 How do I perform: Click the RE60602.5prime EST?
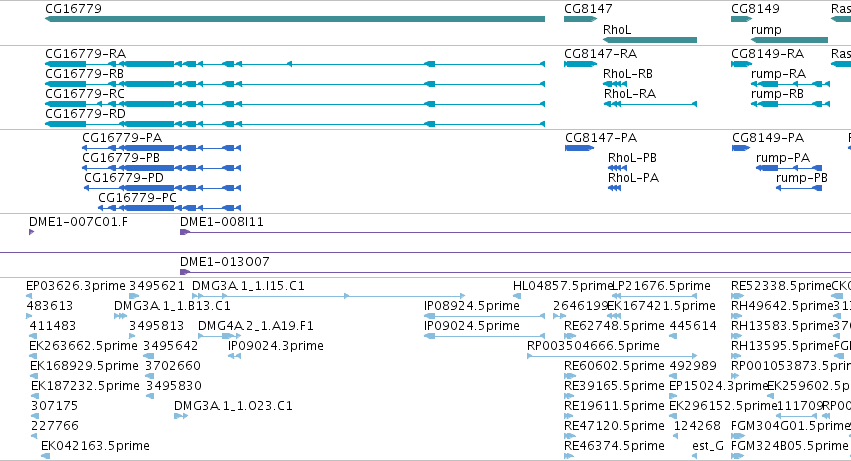570,376
